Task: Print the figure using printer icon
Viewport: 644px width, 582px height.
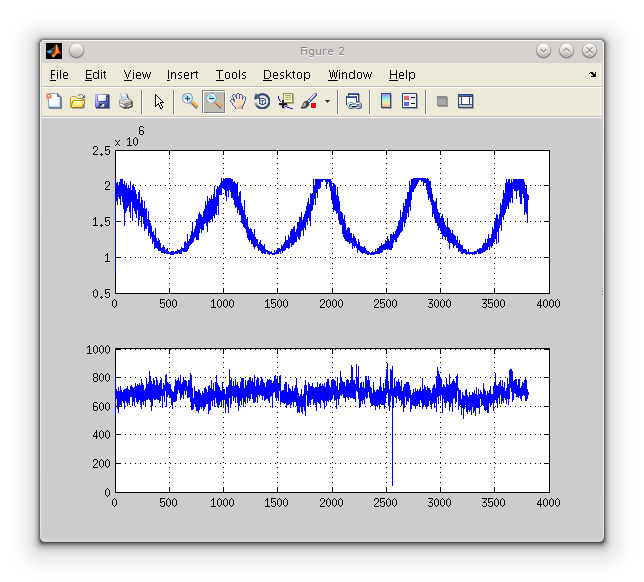Action: [126, 101]
